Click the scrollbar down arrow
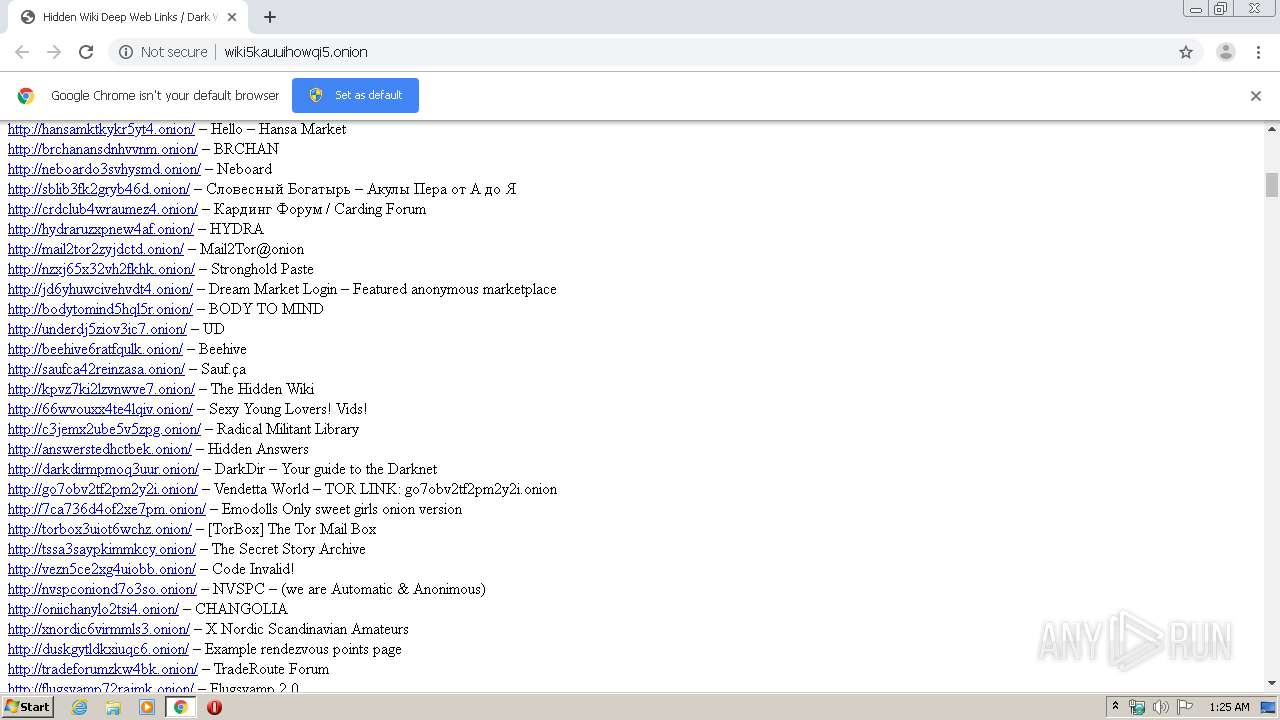The image size is (1280, 720). click(x=1272, y=684)
